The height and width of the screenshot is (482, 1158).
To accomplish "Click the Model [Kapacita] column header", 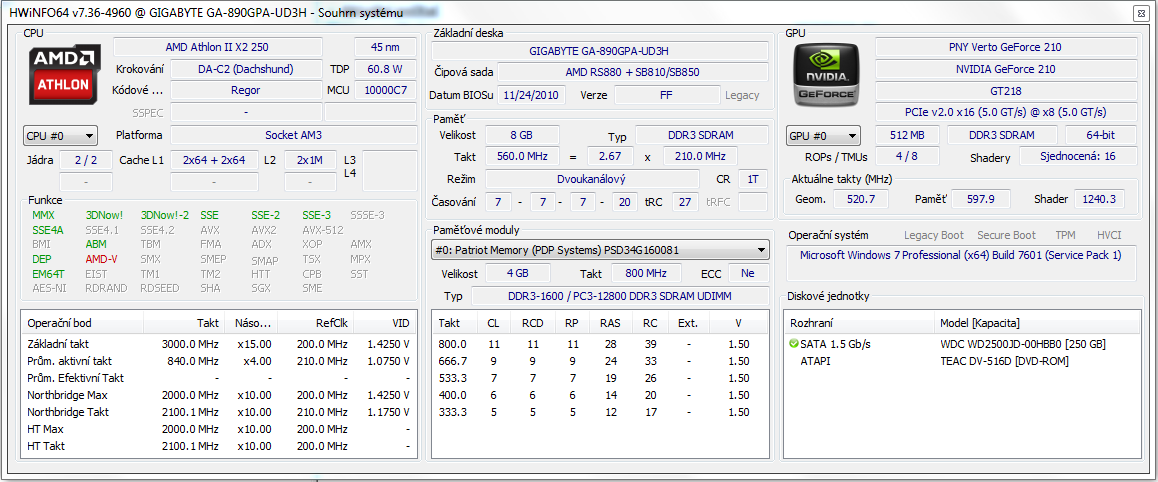I will coord(980,323).
